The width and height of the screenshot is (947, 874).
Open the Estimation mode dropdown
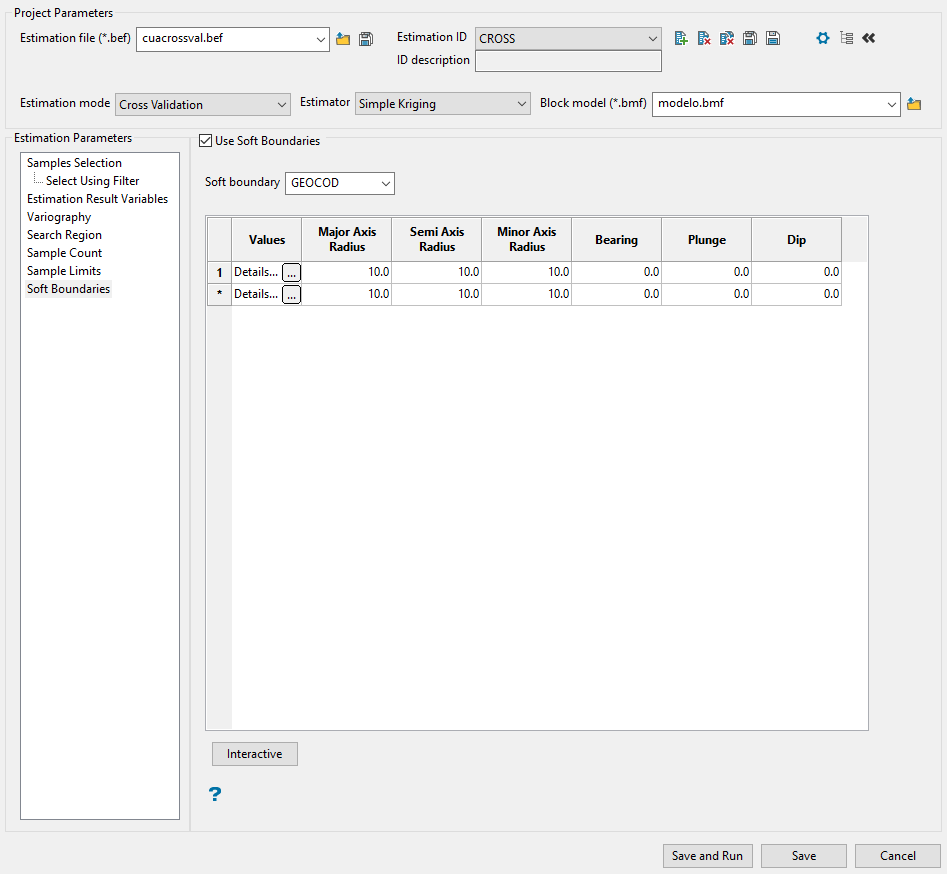pyautogui.click(x=203, y=104)
